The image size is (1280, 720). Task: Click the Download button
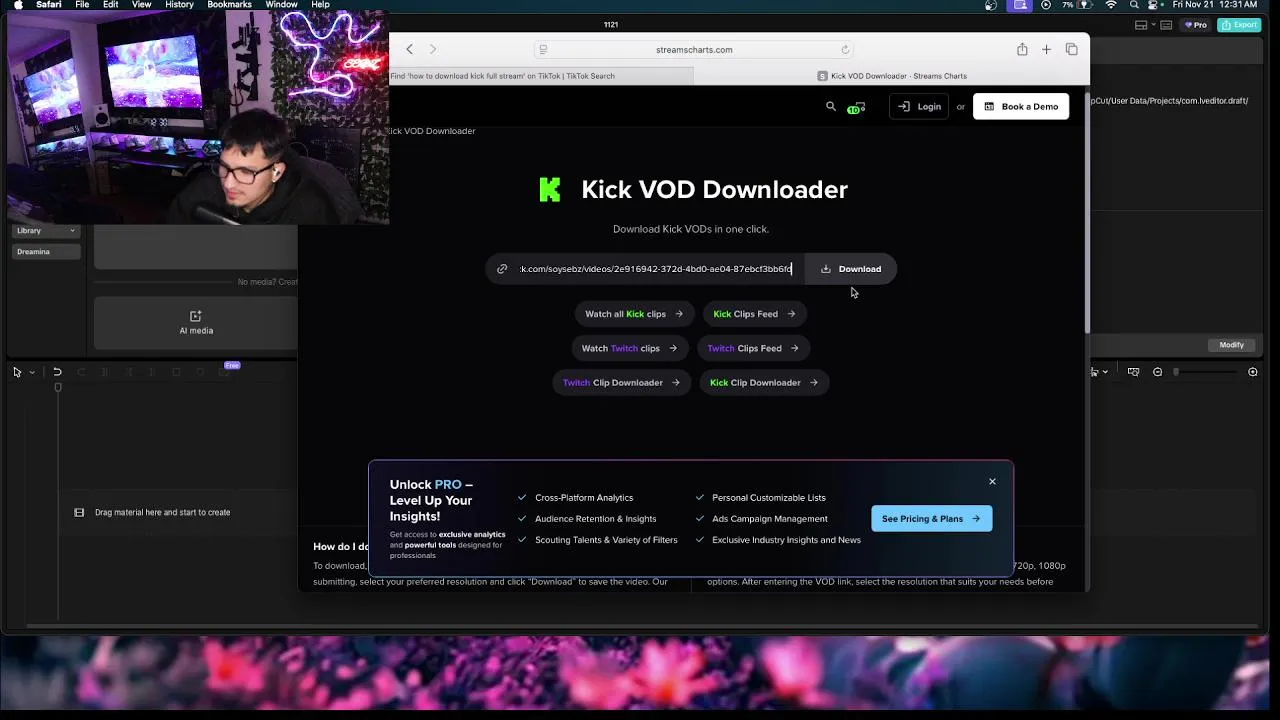(x=851, y=269)
